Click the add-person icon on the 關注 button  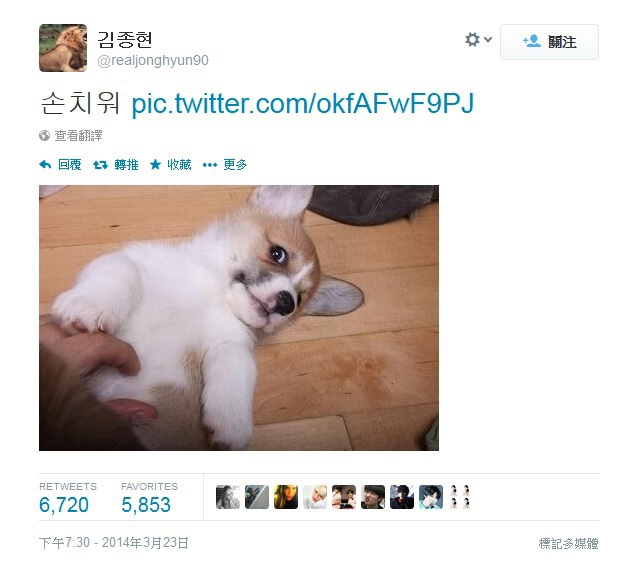[x=531, y=41]
